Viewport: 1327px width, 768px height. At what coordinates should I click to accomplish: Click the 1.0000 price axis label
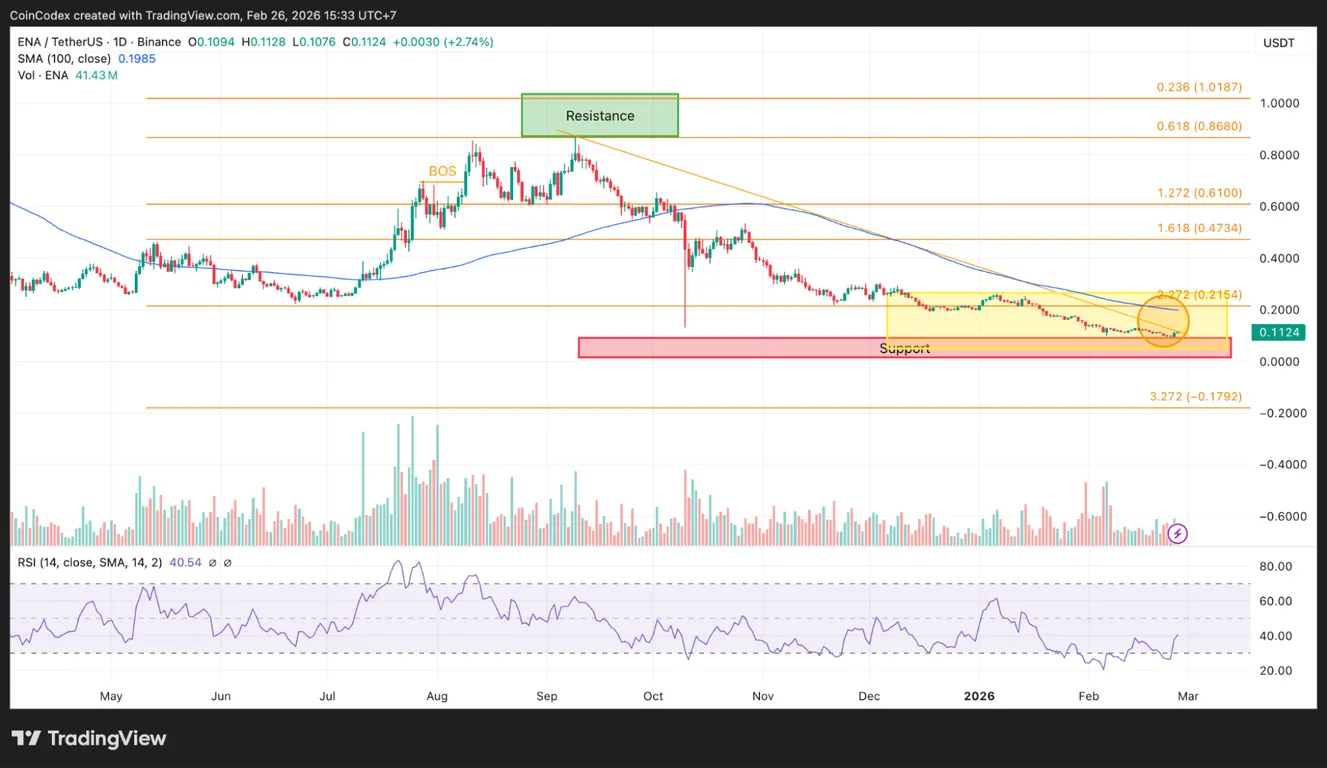(x=1280, y=103)
